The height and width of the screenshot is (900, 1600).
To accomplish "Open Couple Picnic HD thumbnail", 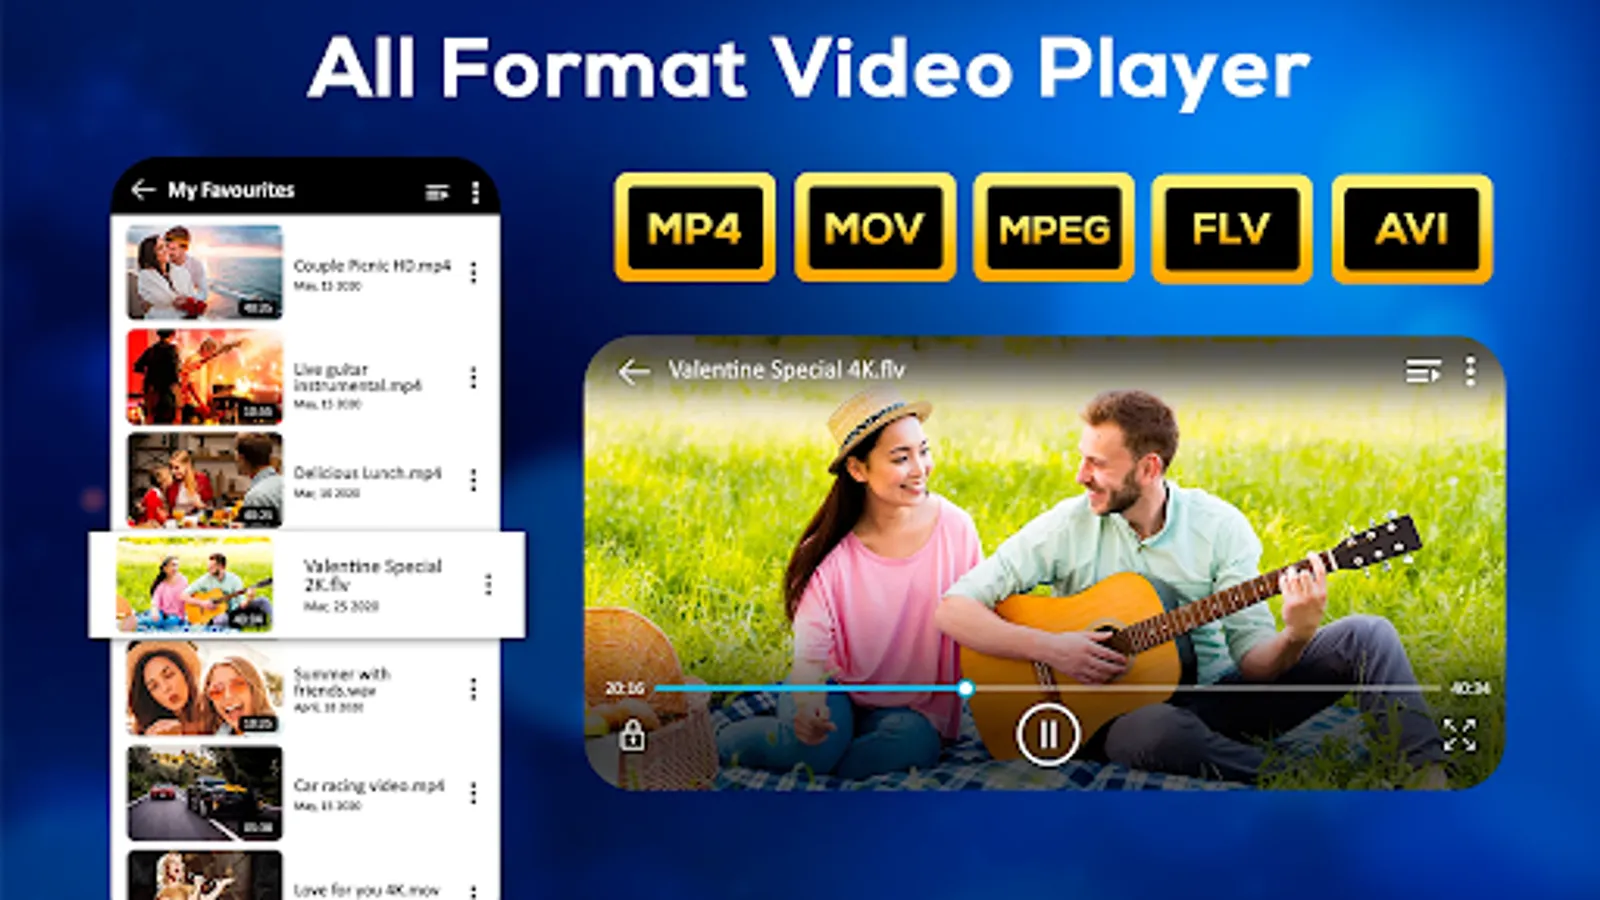I will [x=205, y=272].
